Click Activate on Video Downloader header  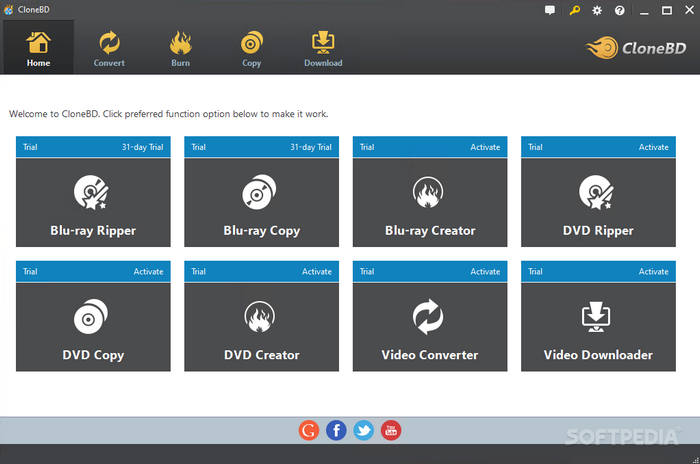coord(654,272)
